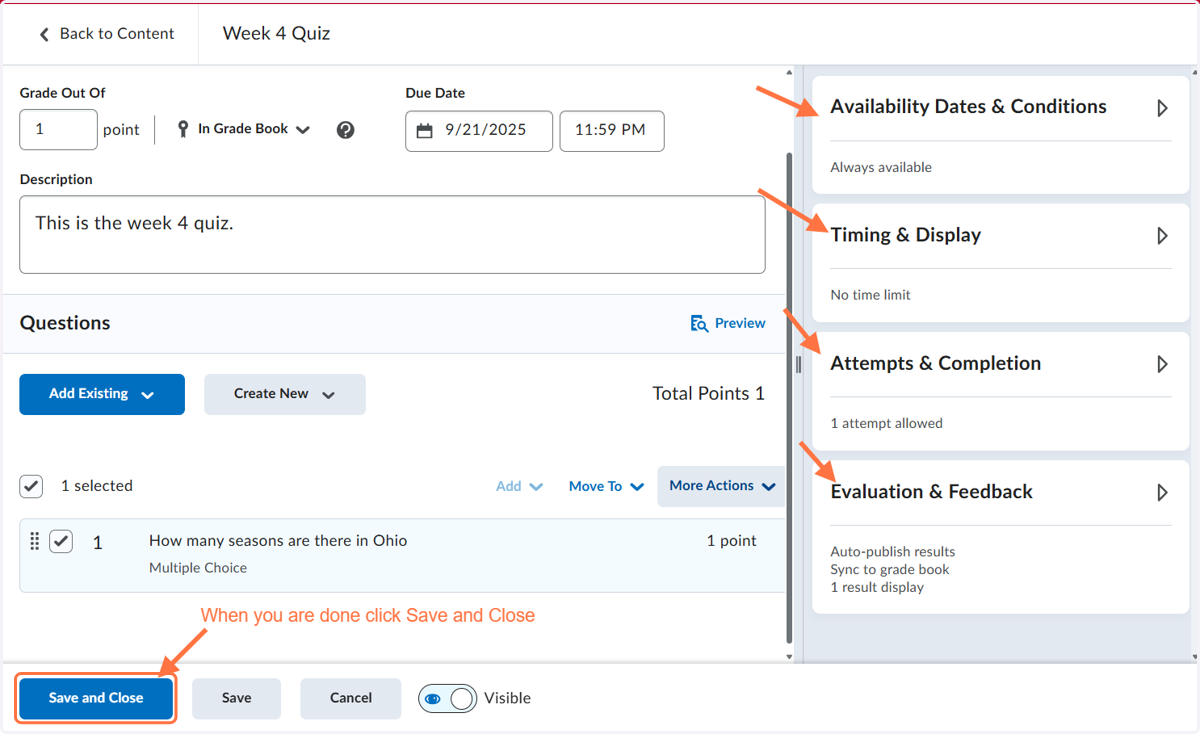This screenshot has width=1200, height=734.
Task: Click the Week 4 Quiz title
Action: point(276,34)
